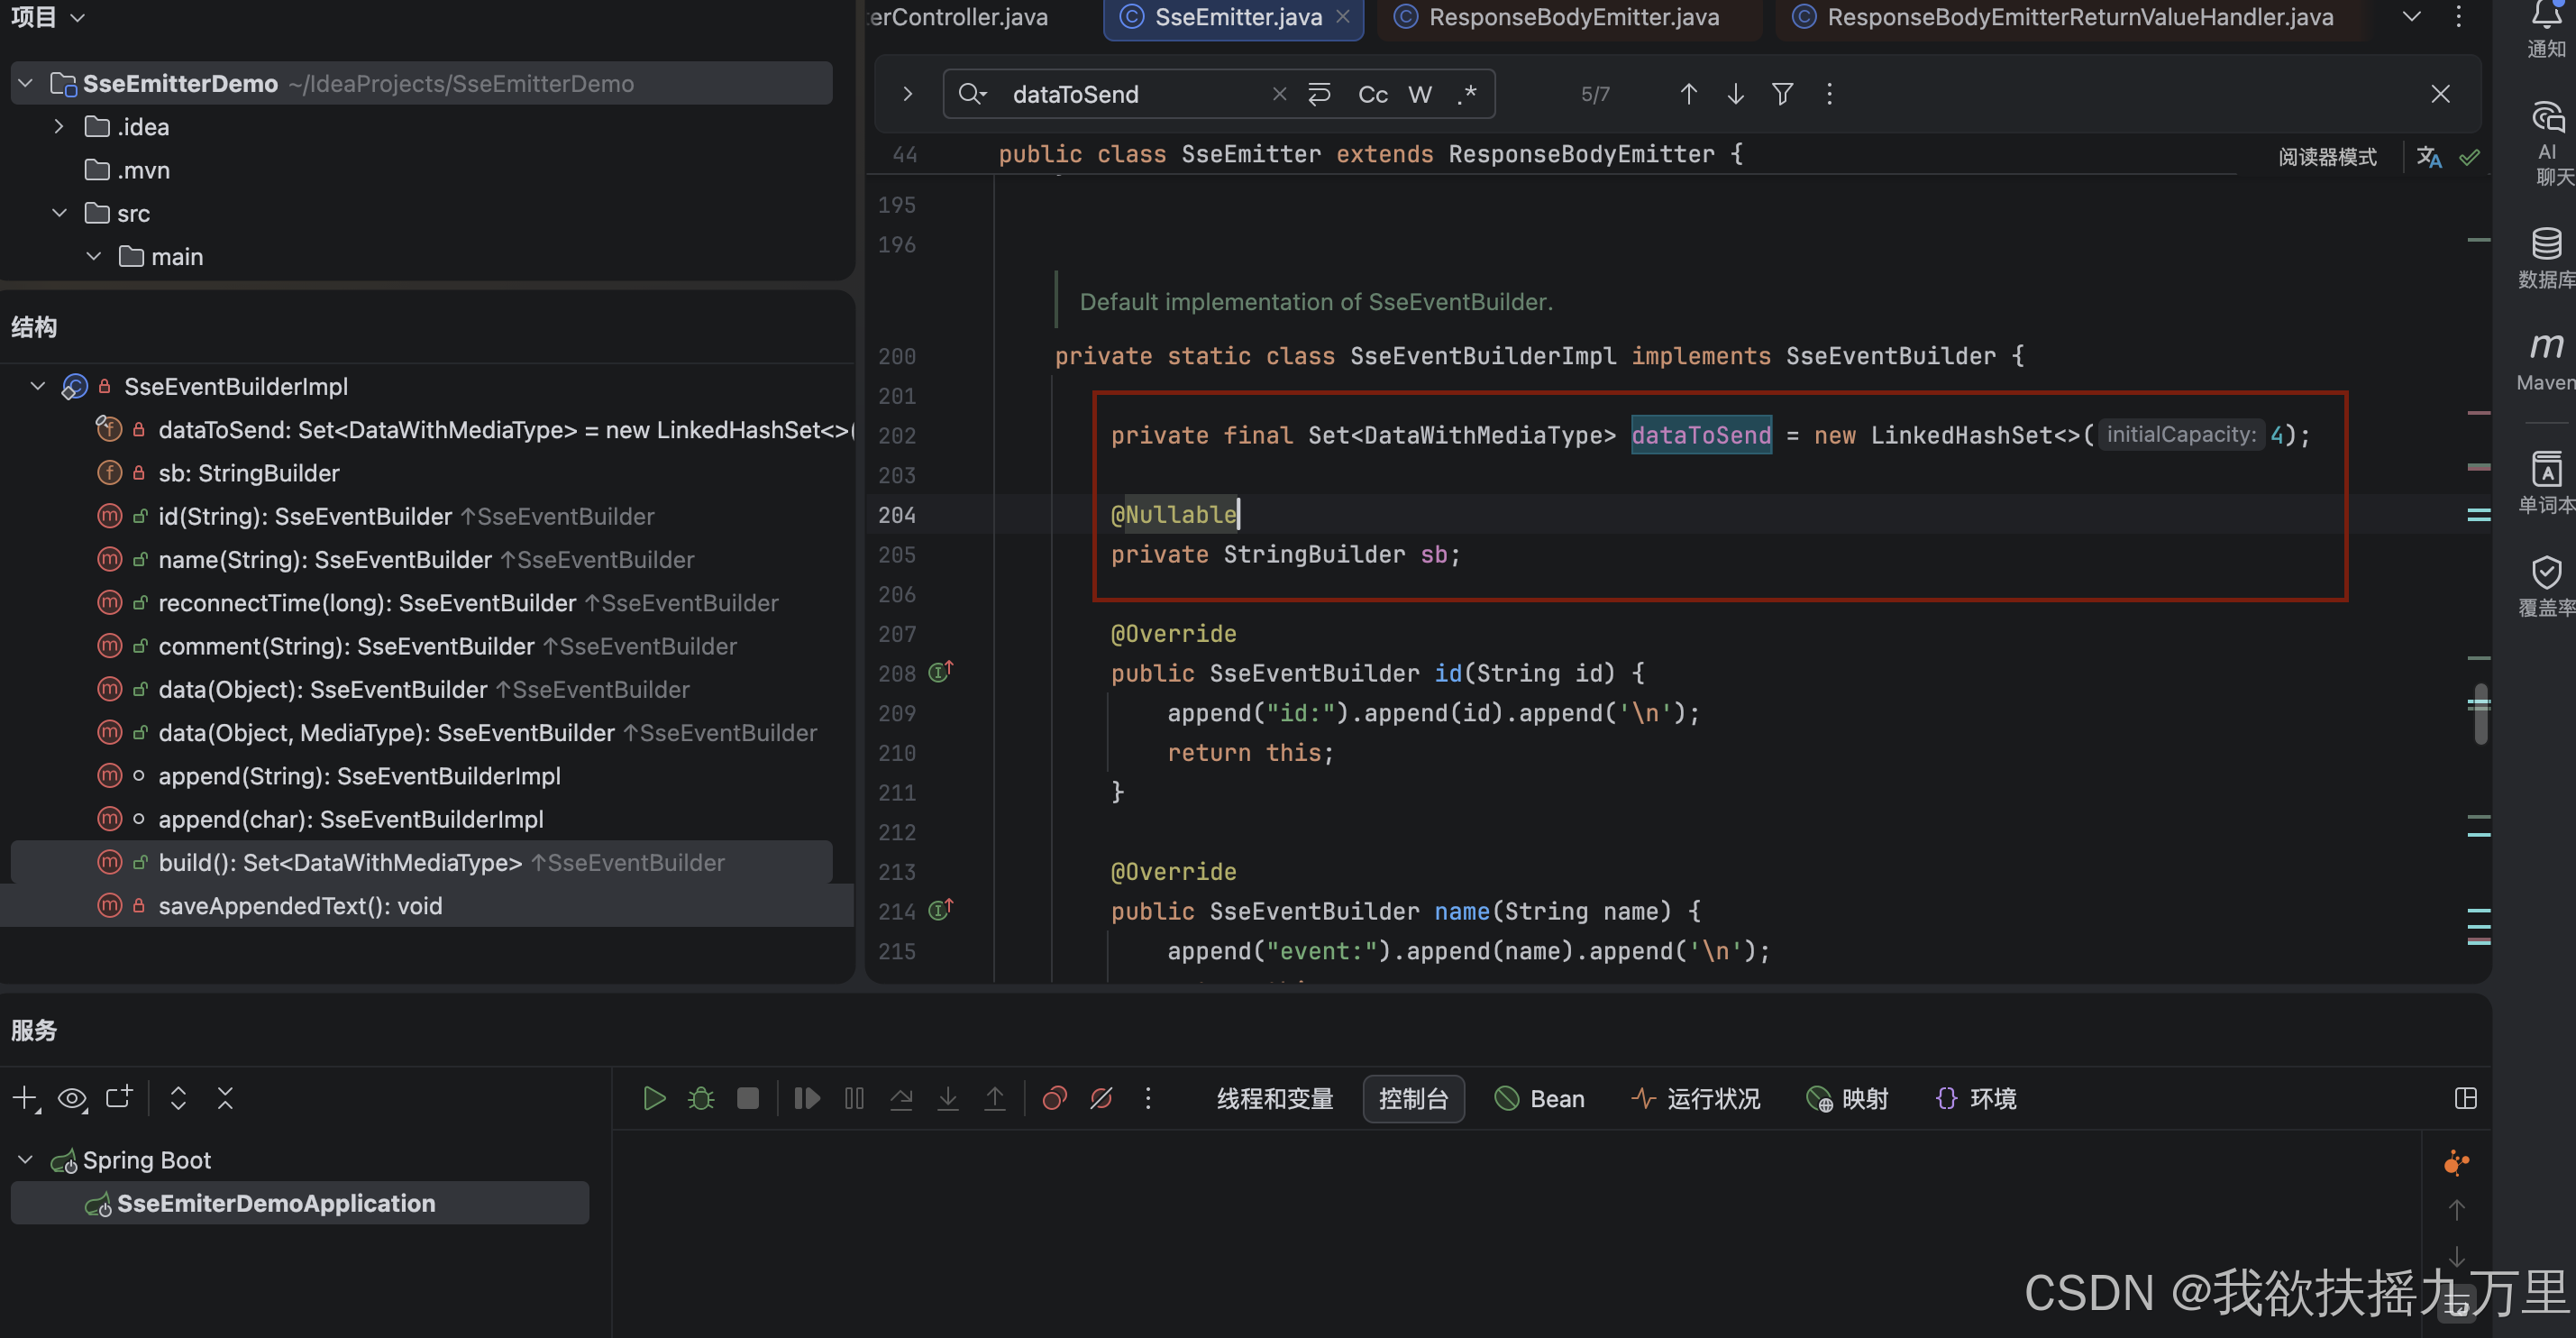Collapse all services tree nodes
Image resolution: width=2576 pixels, height=1338 pixels.
click(x=225, y=1098)
